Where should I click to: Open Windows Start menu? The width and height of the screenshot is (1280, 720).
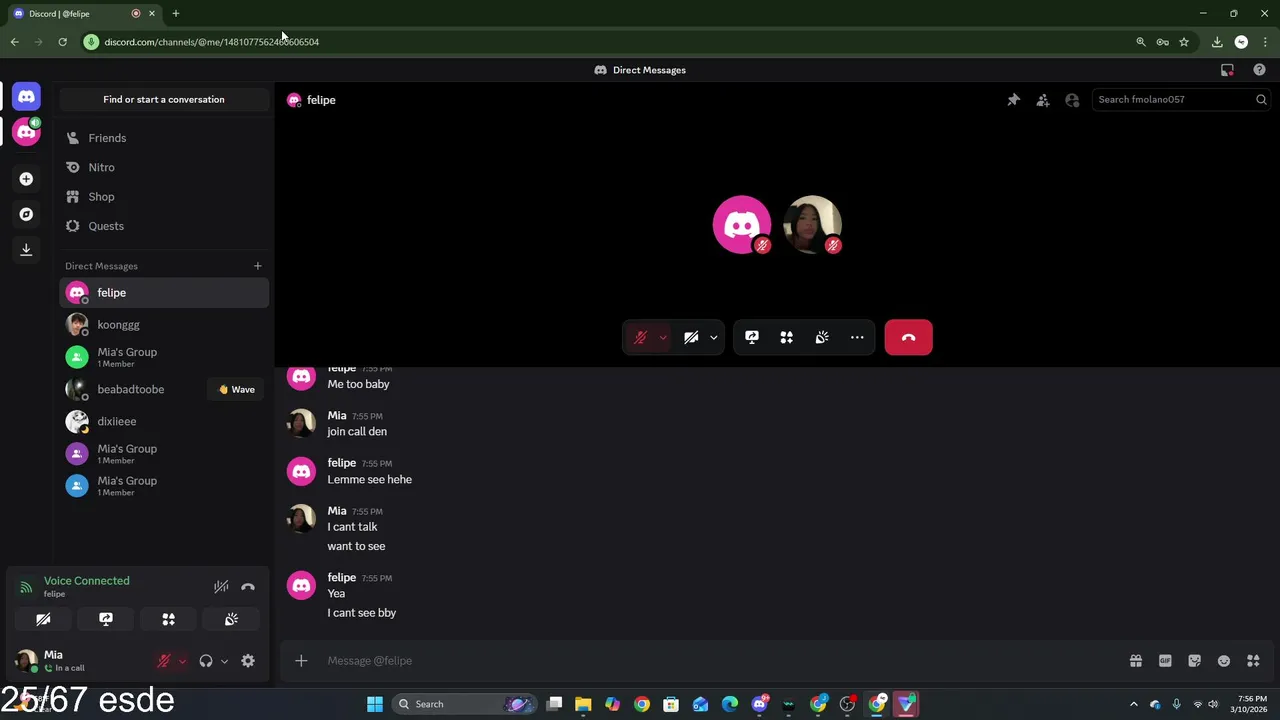click(374, 704)
